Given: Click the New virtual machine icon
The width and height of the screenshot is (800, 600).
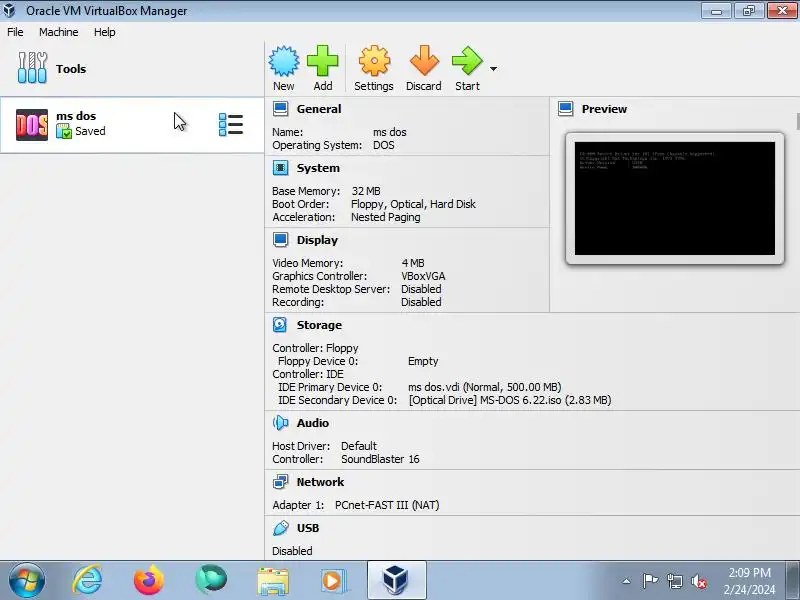Looking at the screenshot, I should (284, 61).
